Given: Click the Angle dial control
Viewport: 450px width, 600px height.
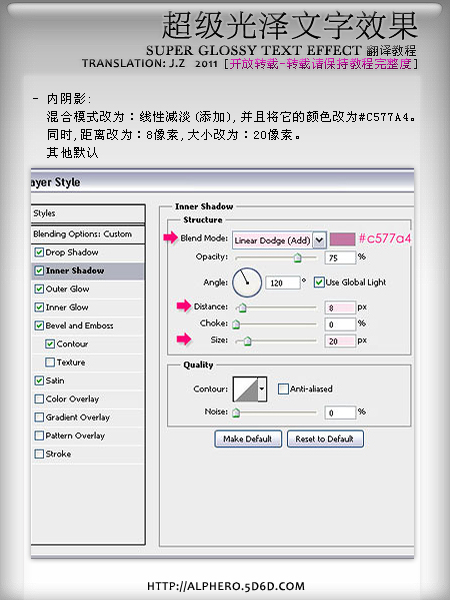Looking at the screenshot, I should [x=247, y=282].
